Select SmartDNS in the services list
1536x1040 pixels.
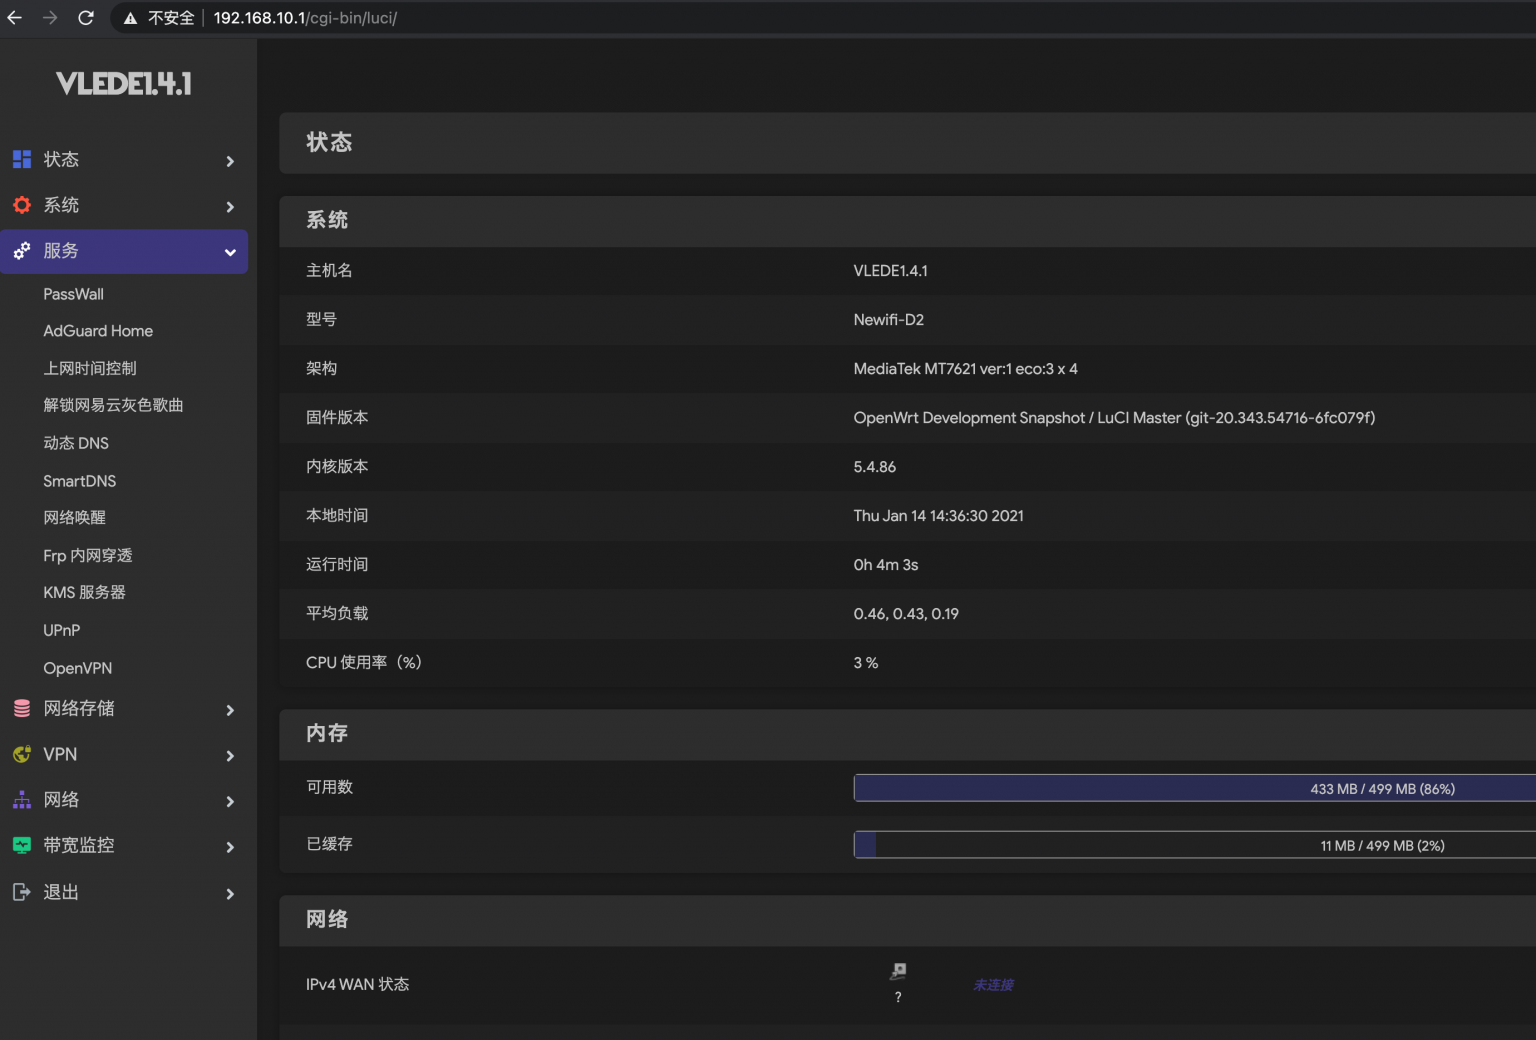[x=79, y=480]
